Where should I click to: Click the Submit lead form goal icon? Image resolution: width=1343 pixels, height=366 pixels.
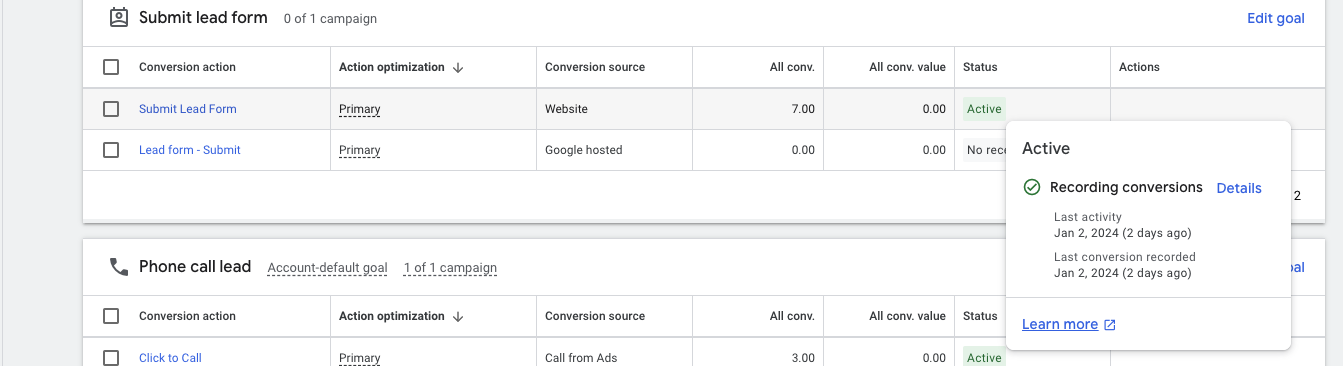coord(119,17)
